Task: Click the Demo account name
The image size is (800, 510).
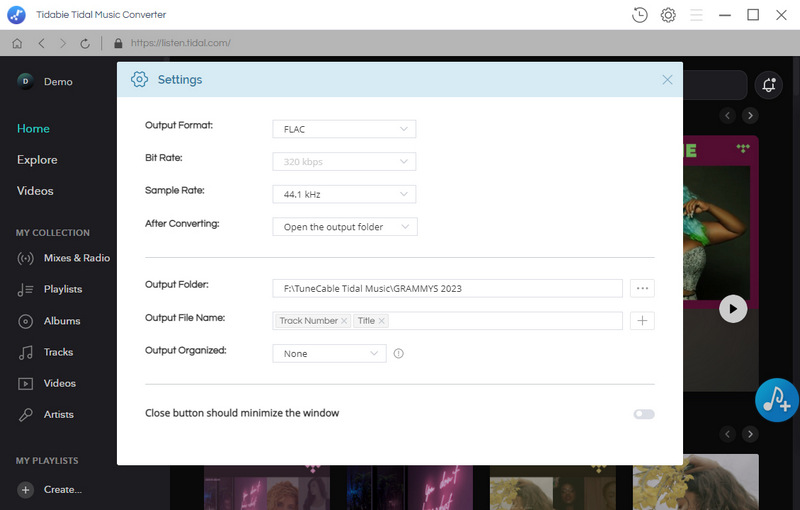Action: (x=58, y=82)
